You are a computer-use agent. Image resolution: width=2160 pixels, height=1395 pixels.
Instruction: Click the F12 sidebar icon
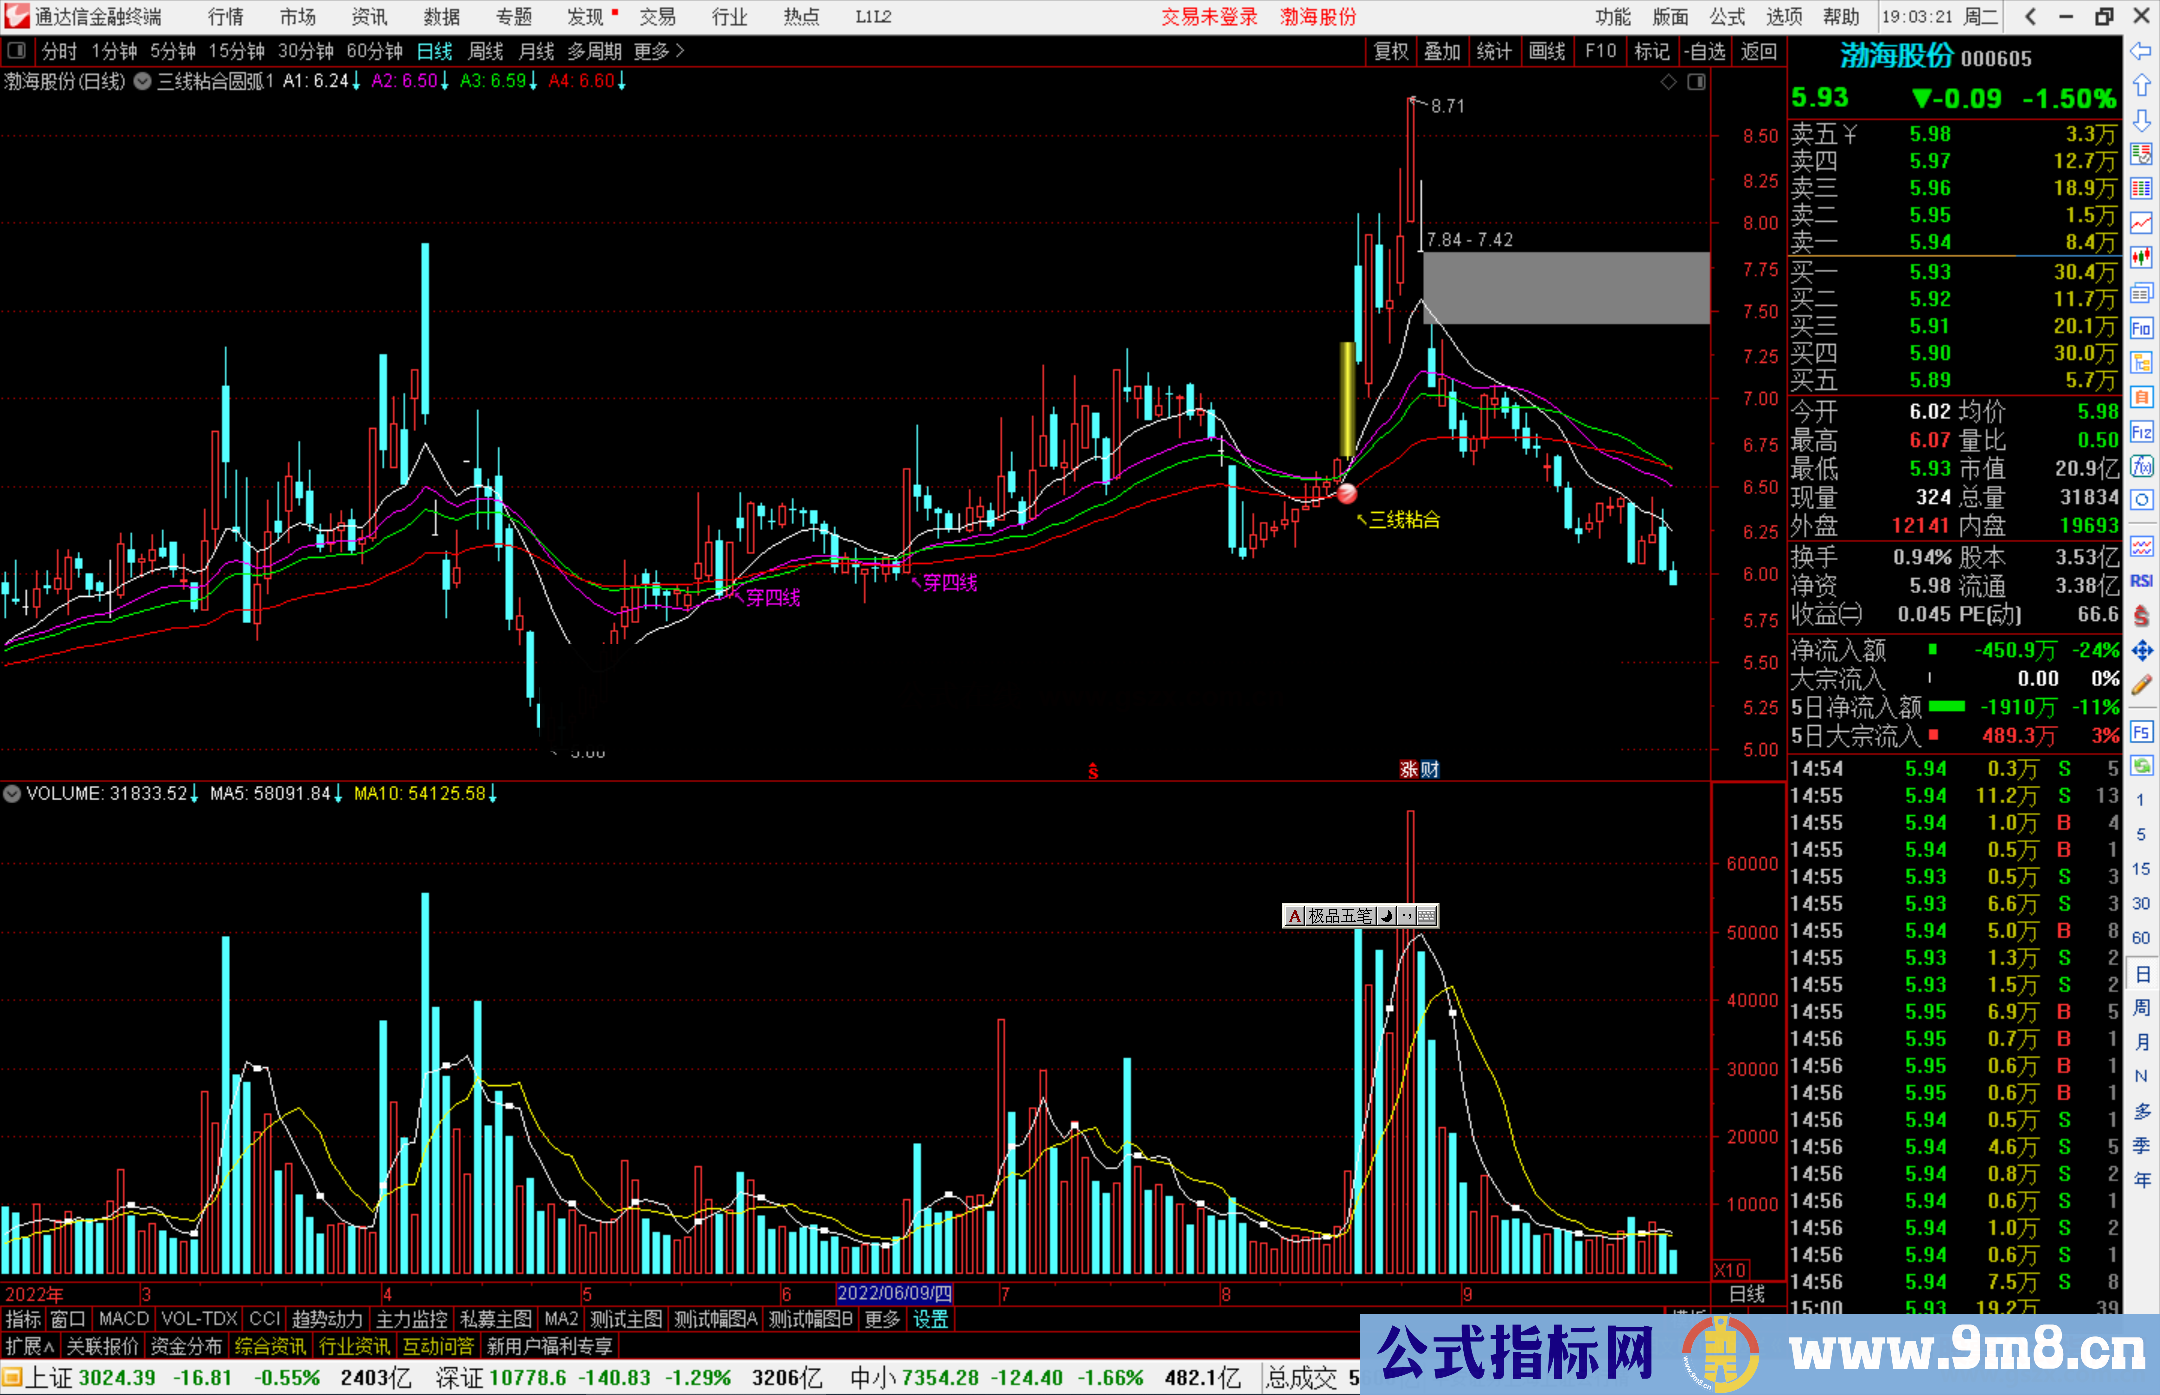click(x=2141, y=432)
